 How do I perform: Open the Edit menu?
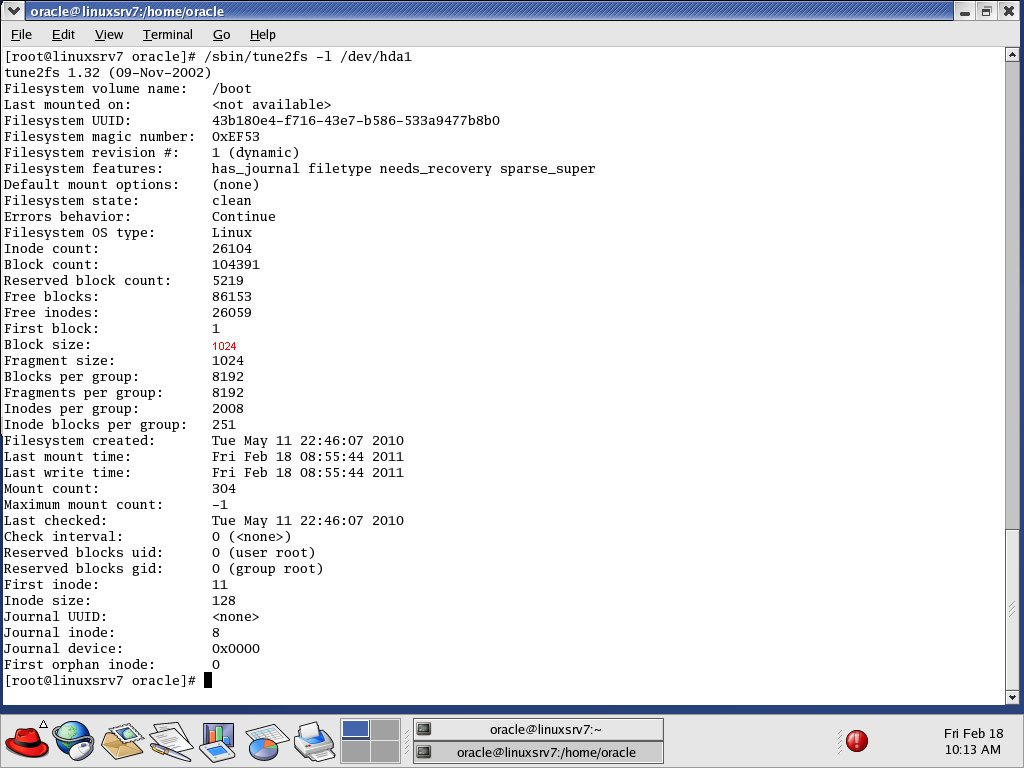point(63,34)
